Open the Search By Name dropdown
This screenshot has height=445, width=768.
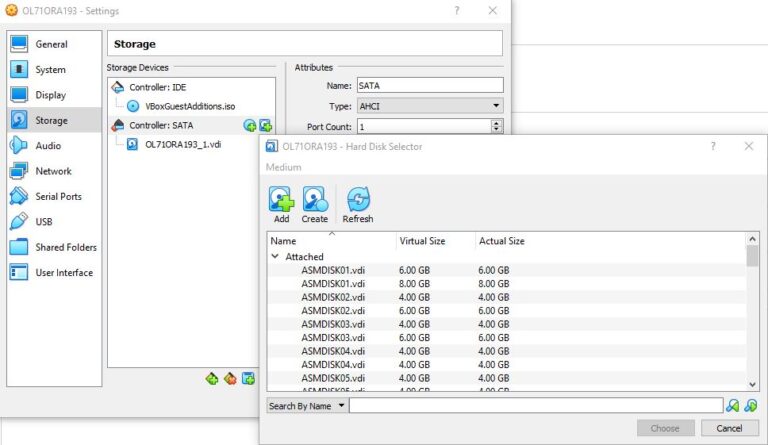point(307,406)
